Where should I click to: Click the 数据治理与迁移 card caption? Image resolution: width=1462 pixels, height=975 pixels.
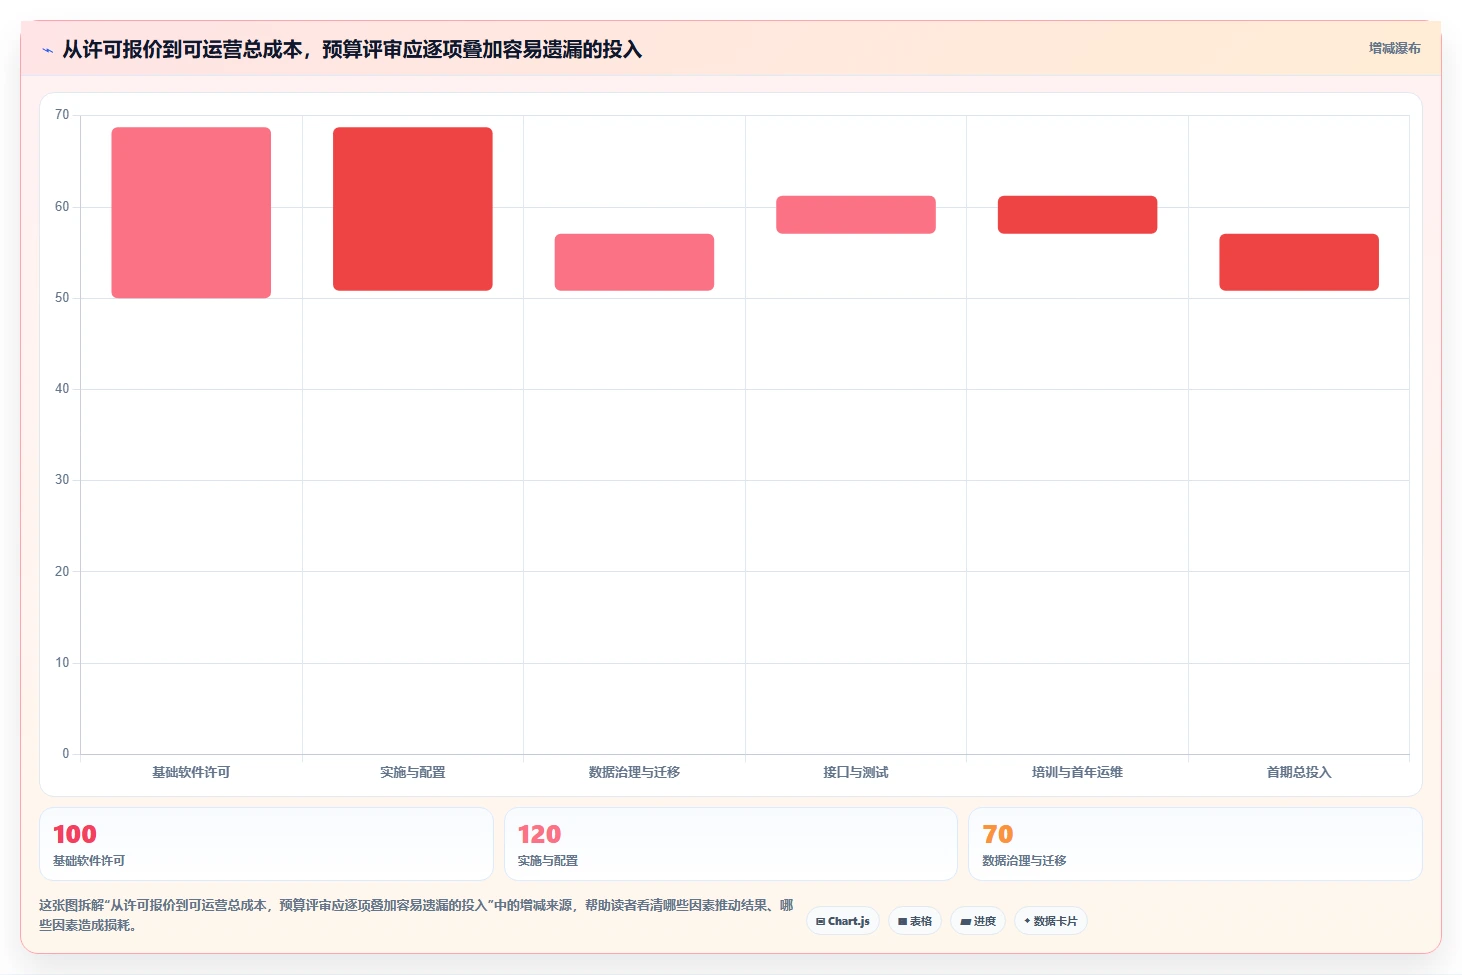(1024, 861)
